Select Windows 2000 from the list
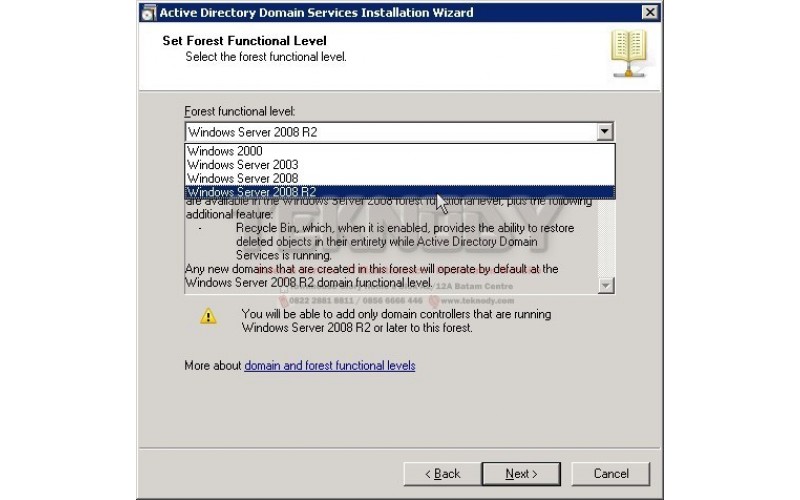Image resolution: width=800 pixels, height=500 pixels. pos(399,151)
